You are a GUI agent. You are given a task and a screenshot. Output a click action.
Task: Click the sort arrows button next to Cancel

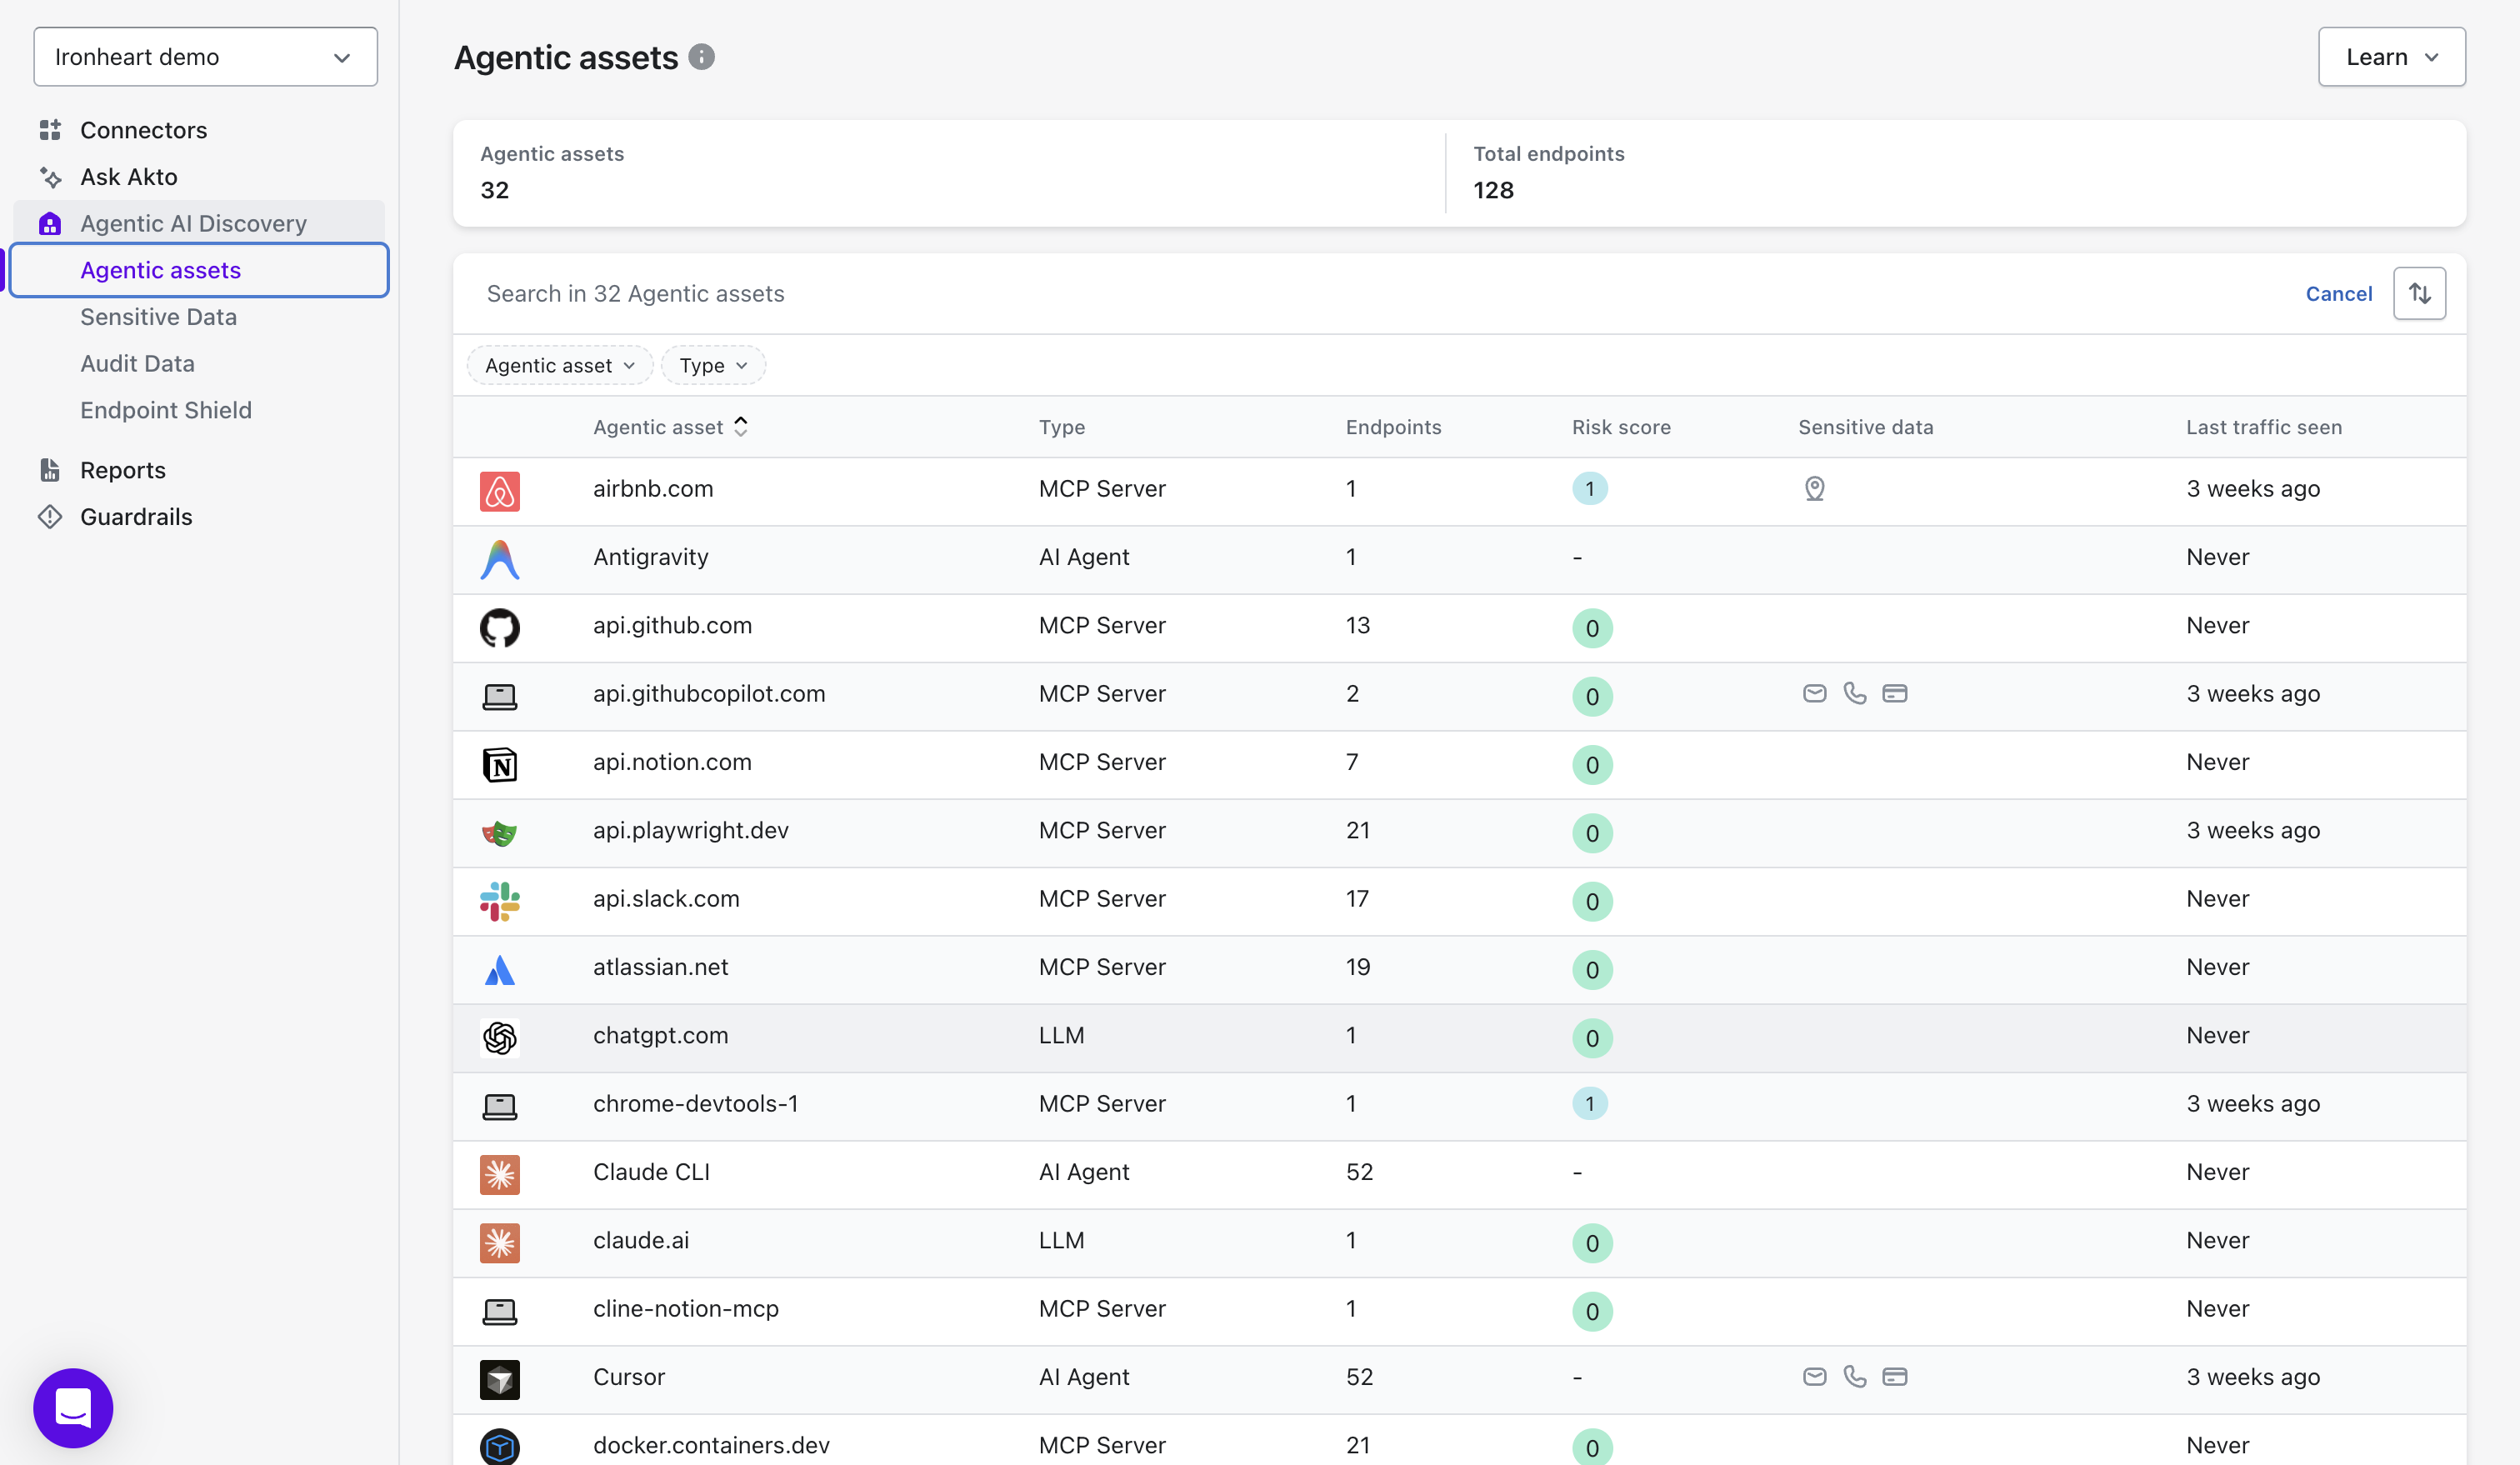click(2418, 293)
